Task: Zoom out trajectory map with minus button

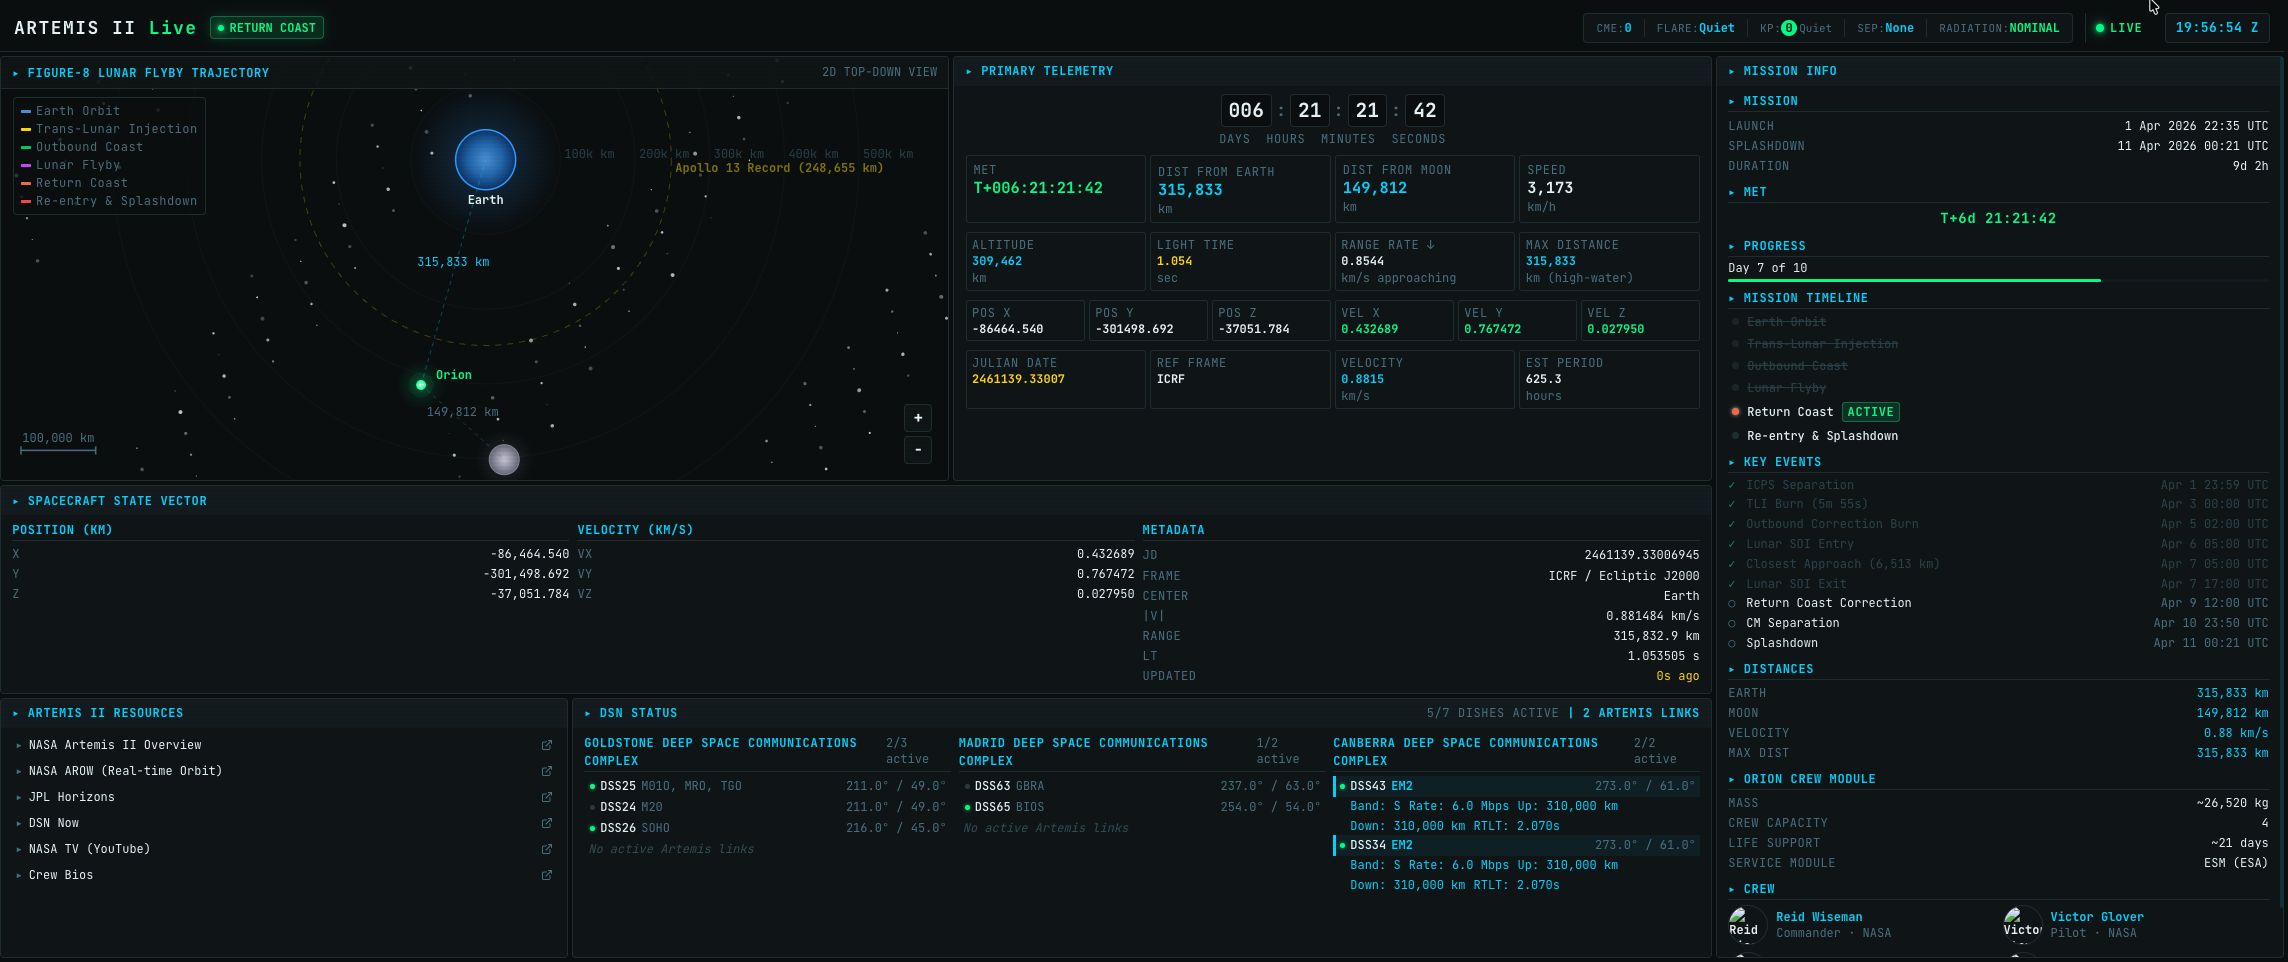Action: tap(918, 450)
